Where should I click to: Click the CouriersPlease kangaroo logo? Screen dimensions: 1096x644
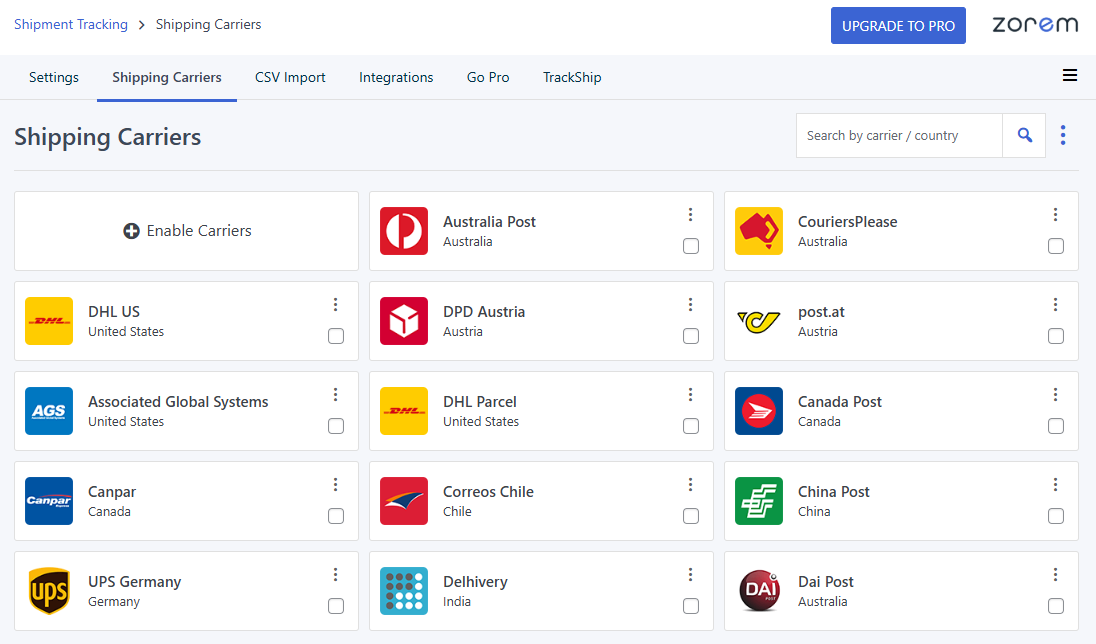pos(759,231)
